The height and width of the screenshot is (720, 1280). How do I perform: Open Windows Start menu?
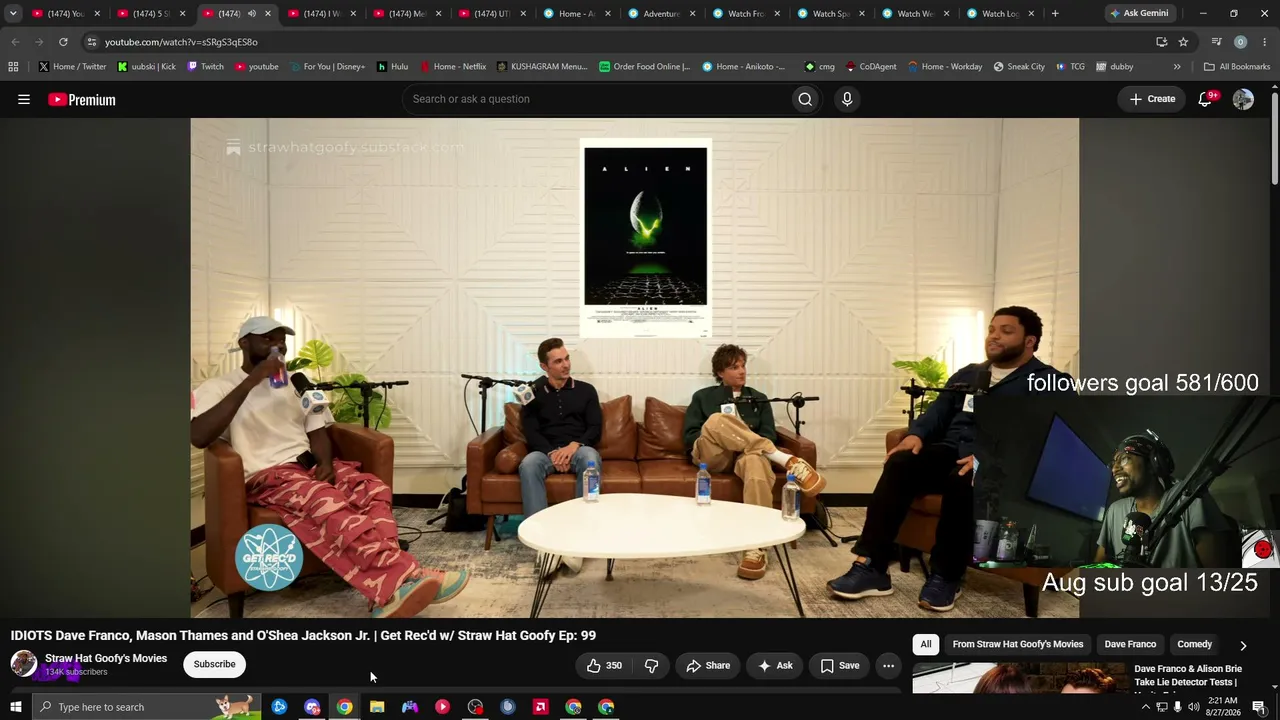point(15,707)
